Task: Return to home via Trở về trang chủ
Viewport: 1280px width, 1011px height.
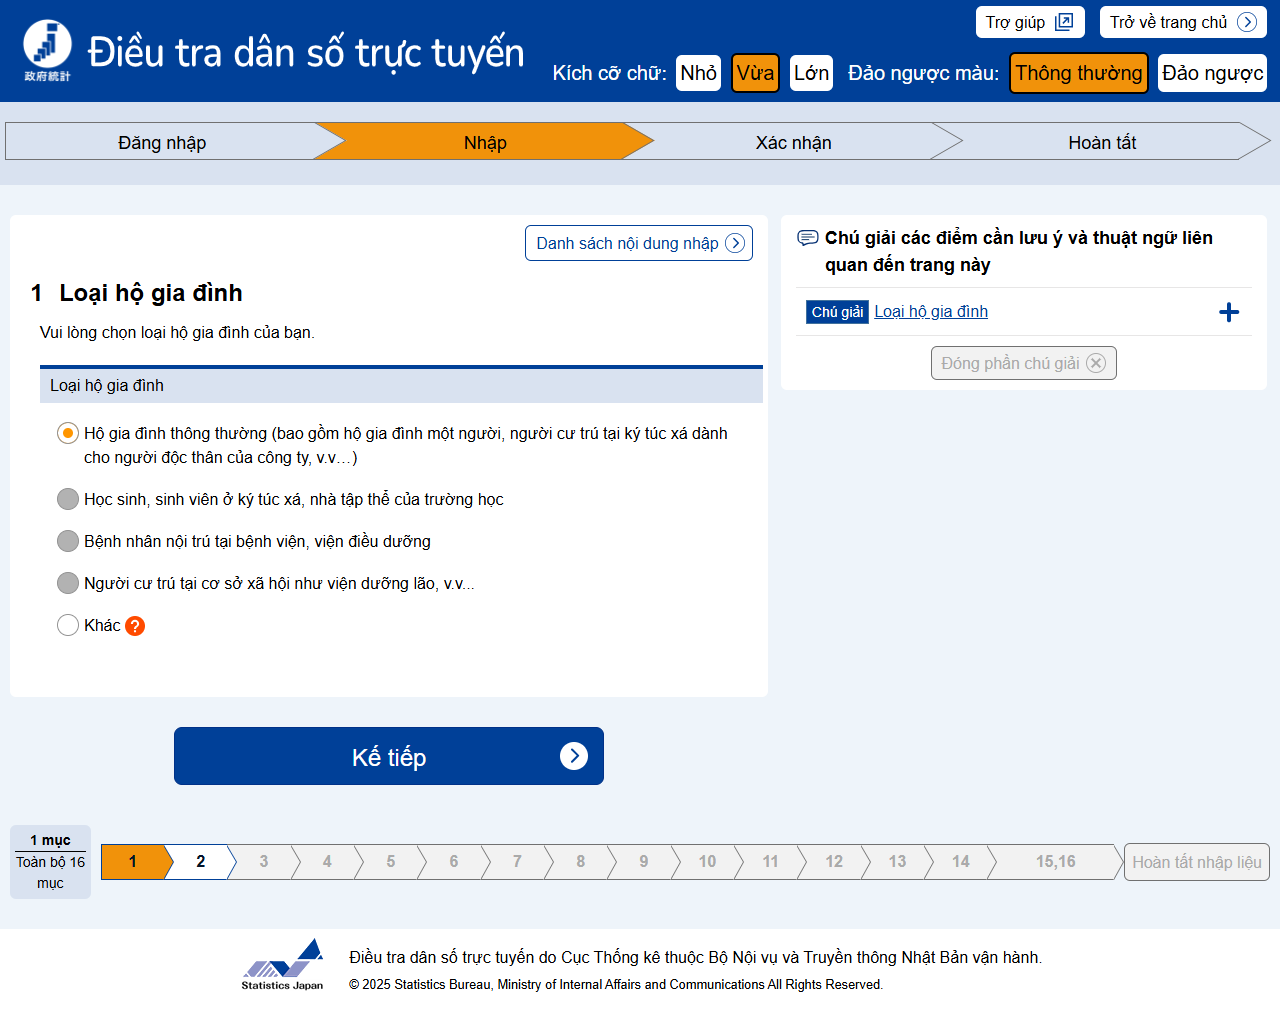Action: pos(1182,22)
